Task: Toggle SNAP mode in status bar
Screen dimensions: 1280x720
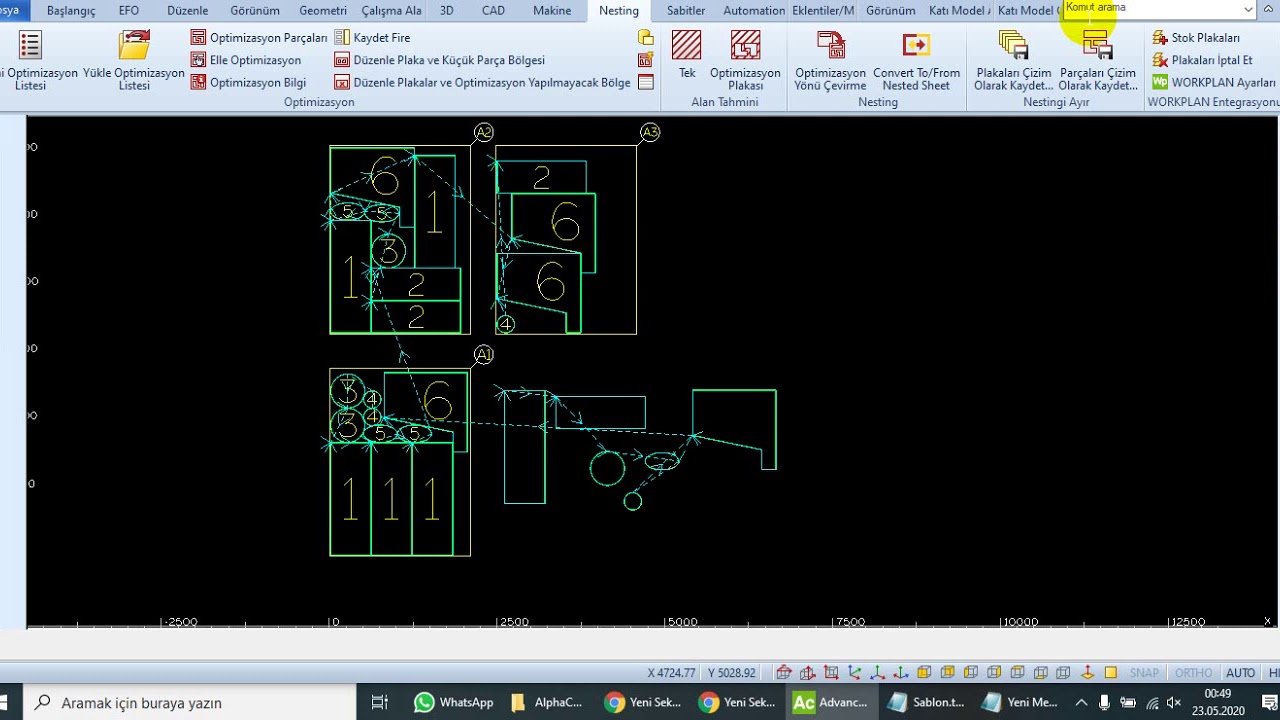Action: (x=1144, y=673)
